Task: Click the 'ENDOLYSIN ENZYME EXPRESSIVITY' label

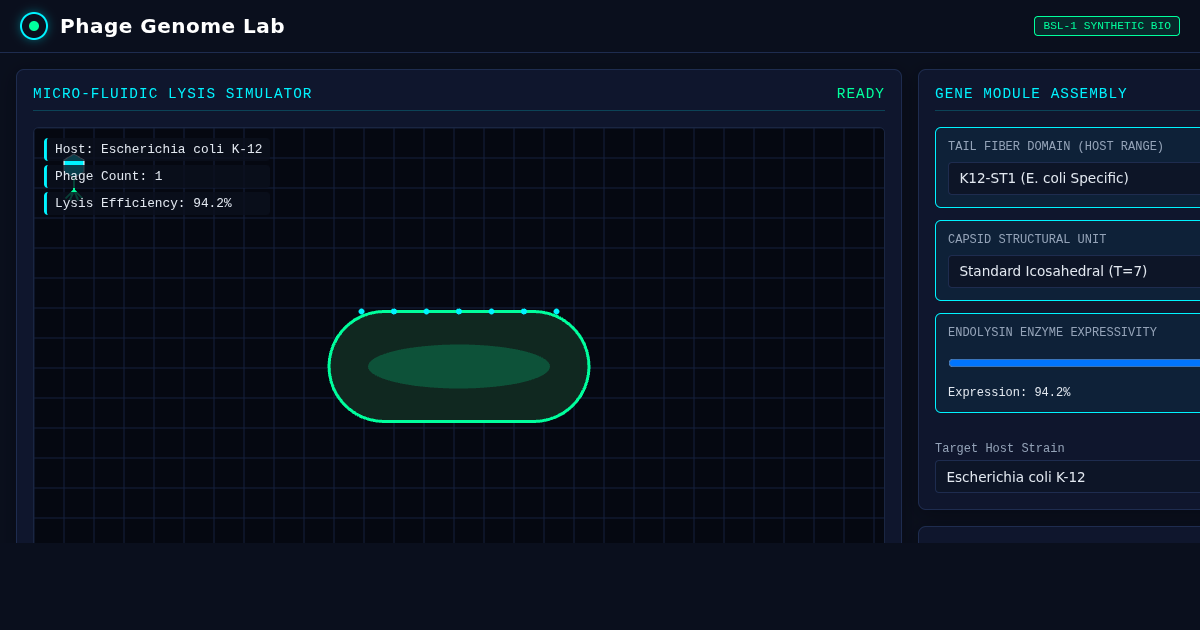Action: (x=1052, y=333)
